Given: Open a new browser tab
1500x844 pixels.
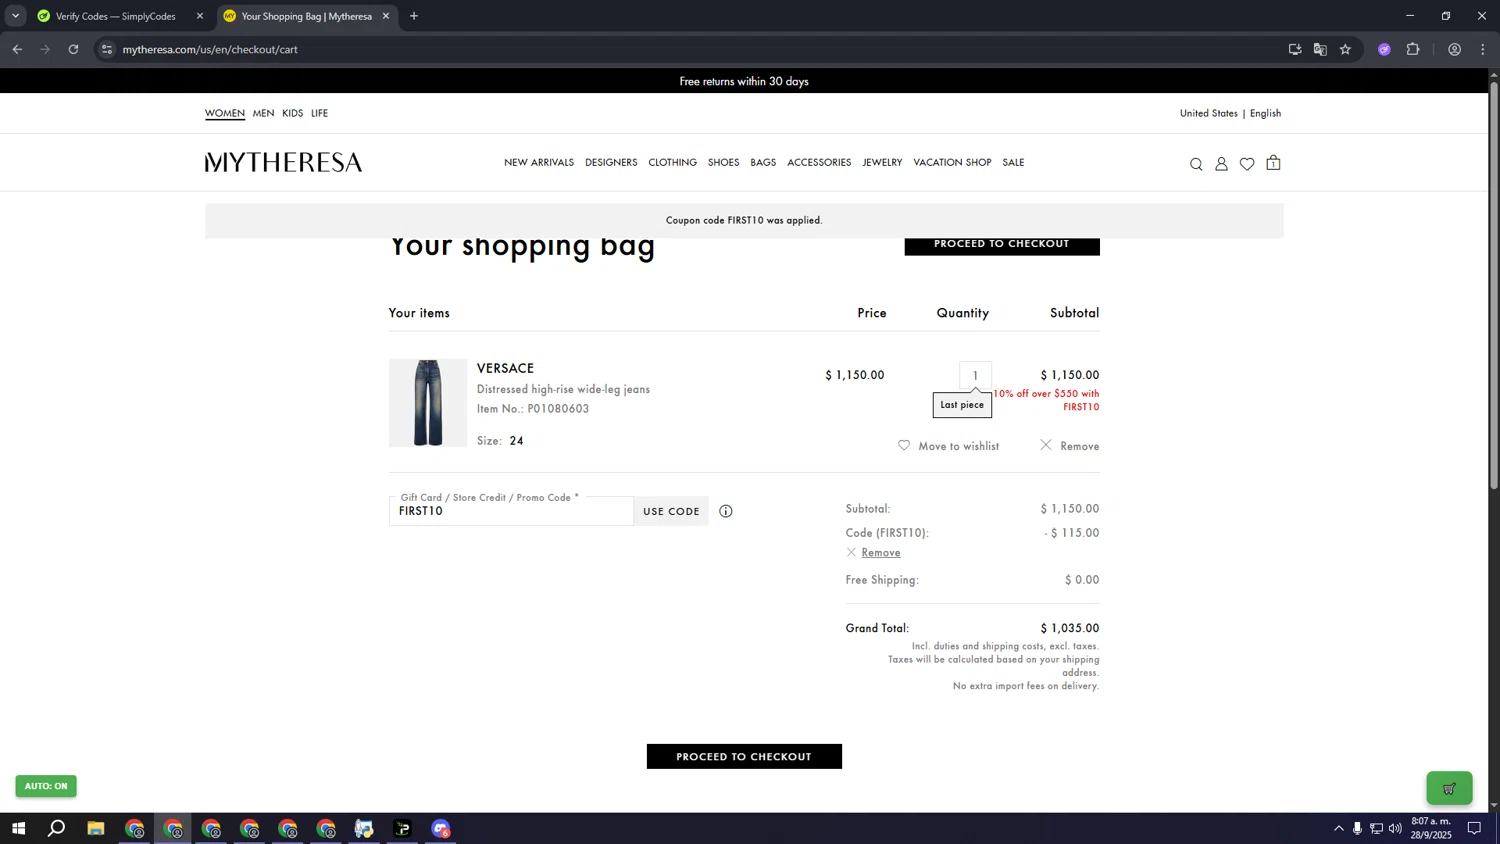Looking at the screenshot, I should click(414, 16).
